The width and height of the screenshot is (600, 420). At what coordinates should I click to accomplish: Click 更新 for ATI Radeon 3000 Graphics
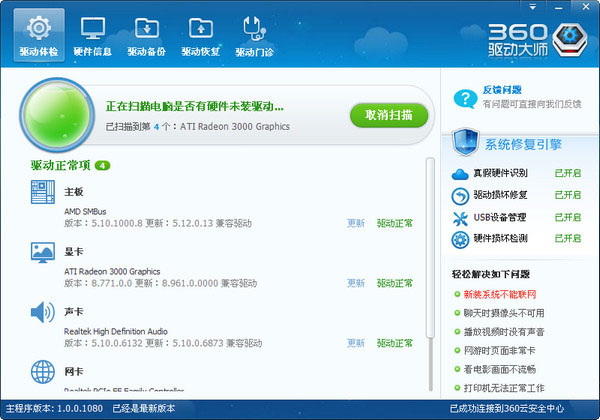tap(356, 283)
